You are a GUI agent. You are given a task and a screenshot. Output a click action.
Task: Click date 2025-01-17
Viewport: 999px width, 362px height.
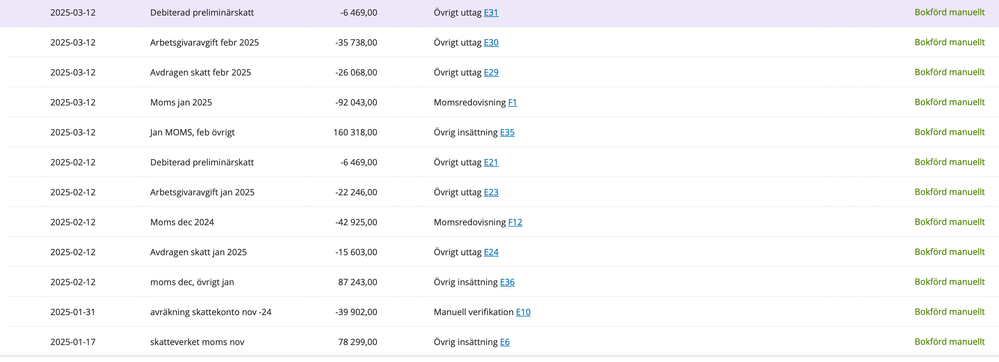click(x=73, y=342)
